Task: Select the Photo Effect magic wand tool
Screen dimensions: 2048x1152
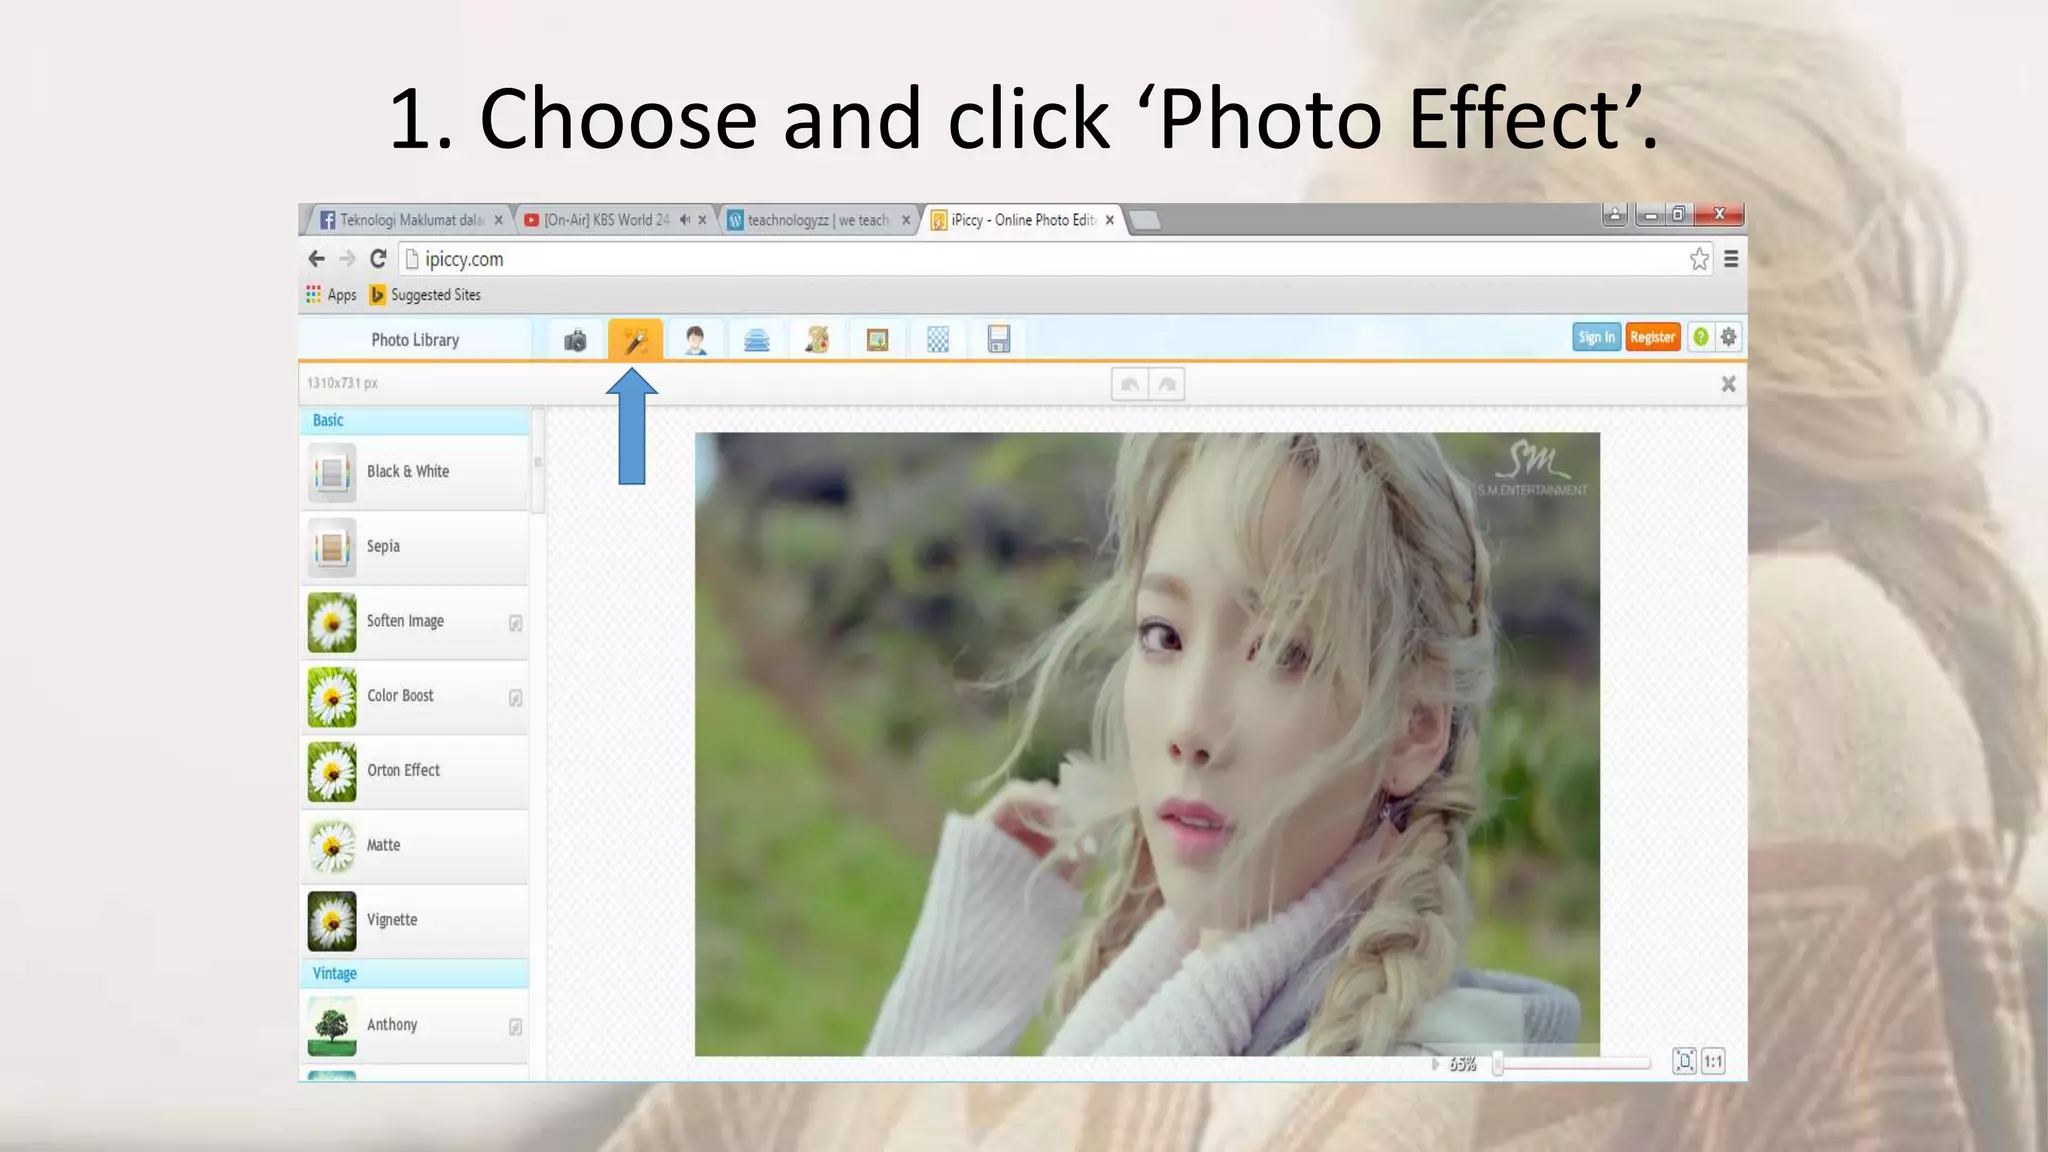Action: click(x=635, y=340)
